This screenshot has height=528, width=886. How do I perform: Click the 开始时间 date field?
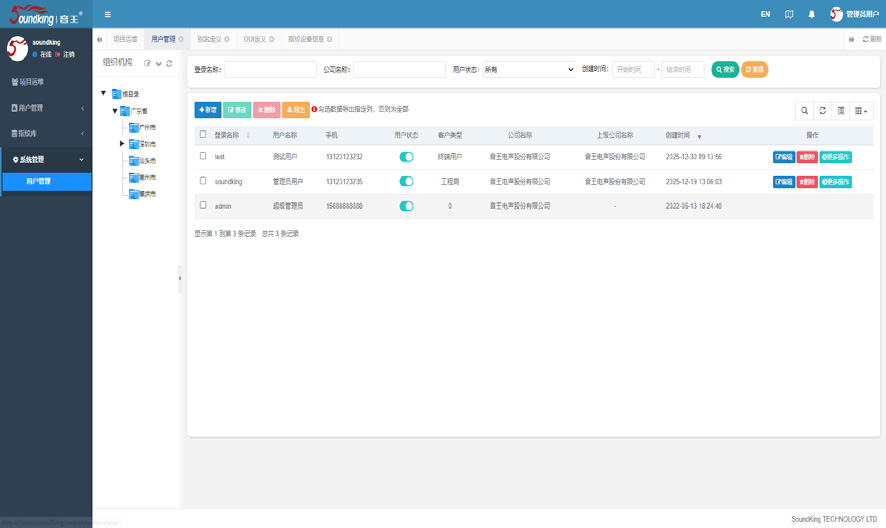tap(633, 70)
